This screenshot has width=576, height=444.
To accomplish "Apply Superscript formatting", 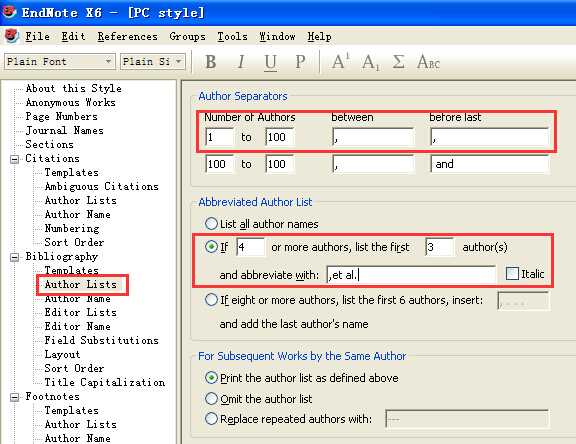I will [341, 62].
